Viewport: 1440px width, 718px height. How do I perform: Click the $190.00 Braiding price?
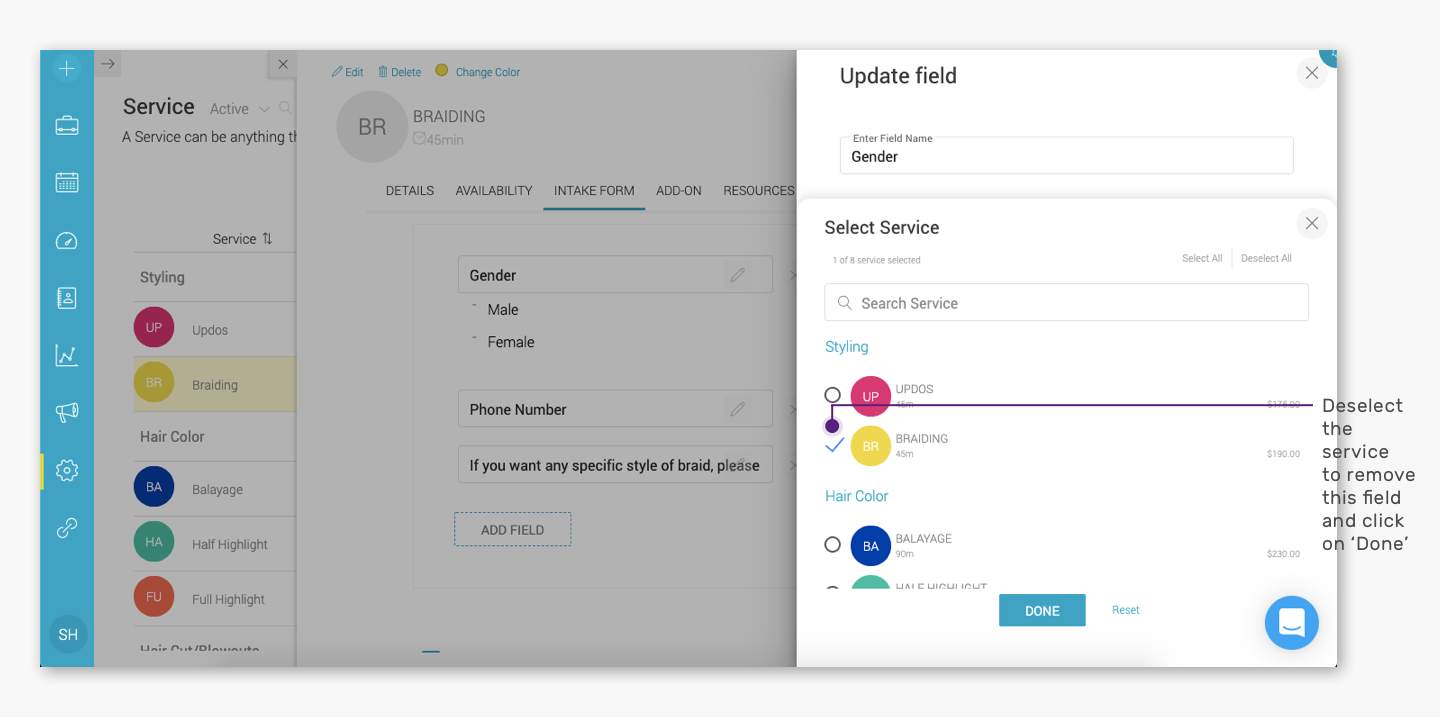(x=1283, y=454)
